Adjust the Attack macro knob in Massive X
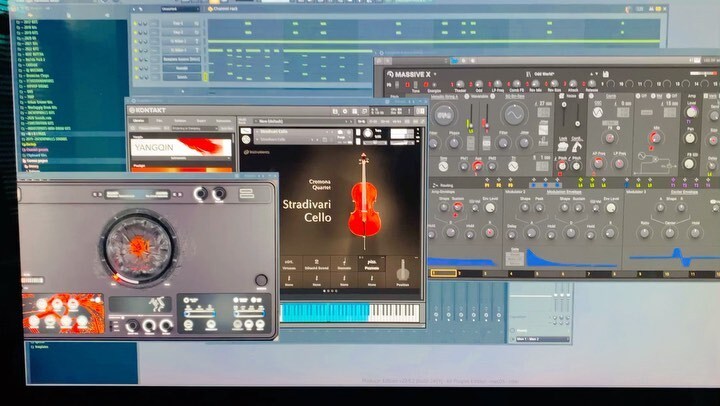This screenshot has height=406, width=720. 573,84
